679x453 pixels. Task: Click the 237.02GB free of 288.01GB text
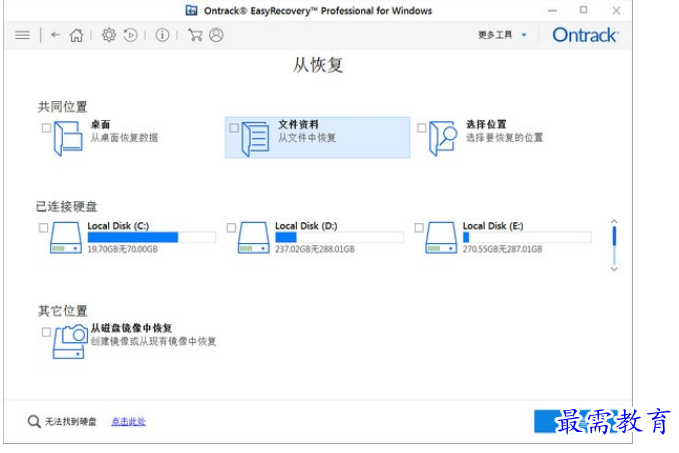click(315, 249)
